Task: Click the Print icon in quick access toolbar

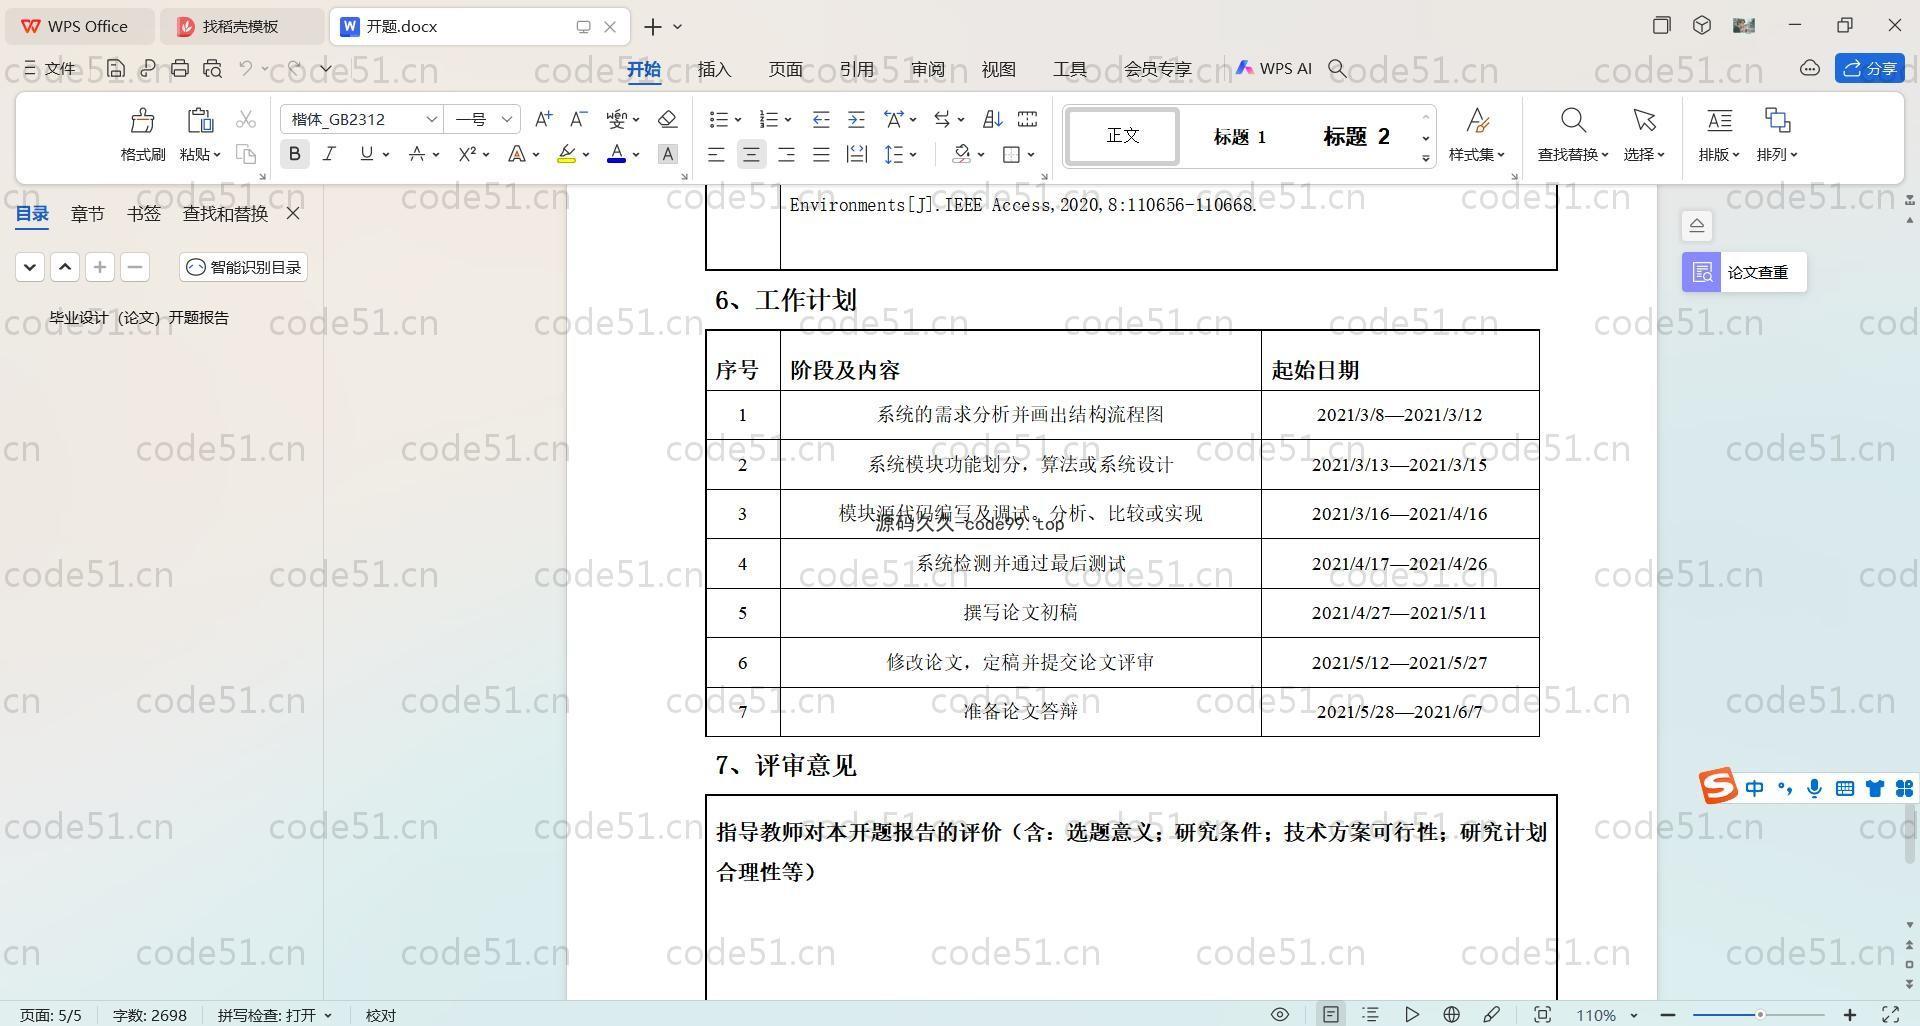Action: pyautogui.click(x=180, y=68)
